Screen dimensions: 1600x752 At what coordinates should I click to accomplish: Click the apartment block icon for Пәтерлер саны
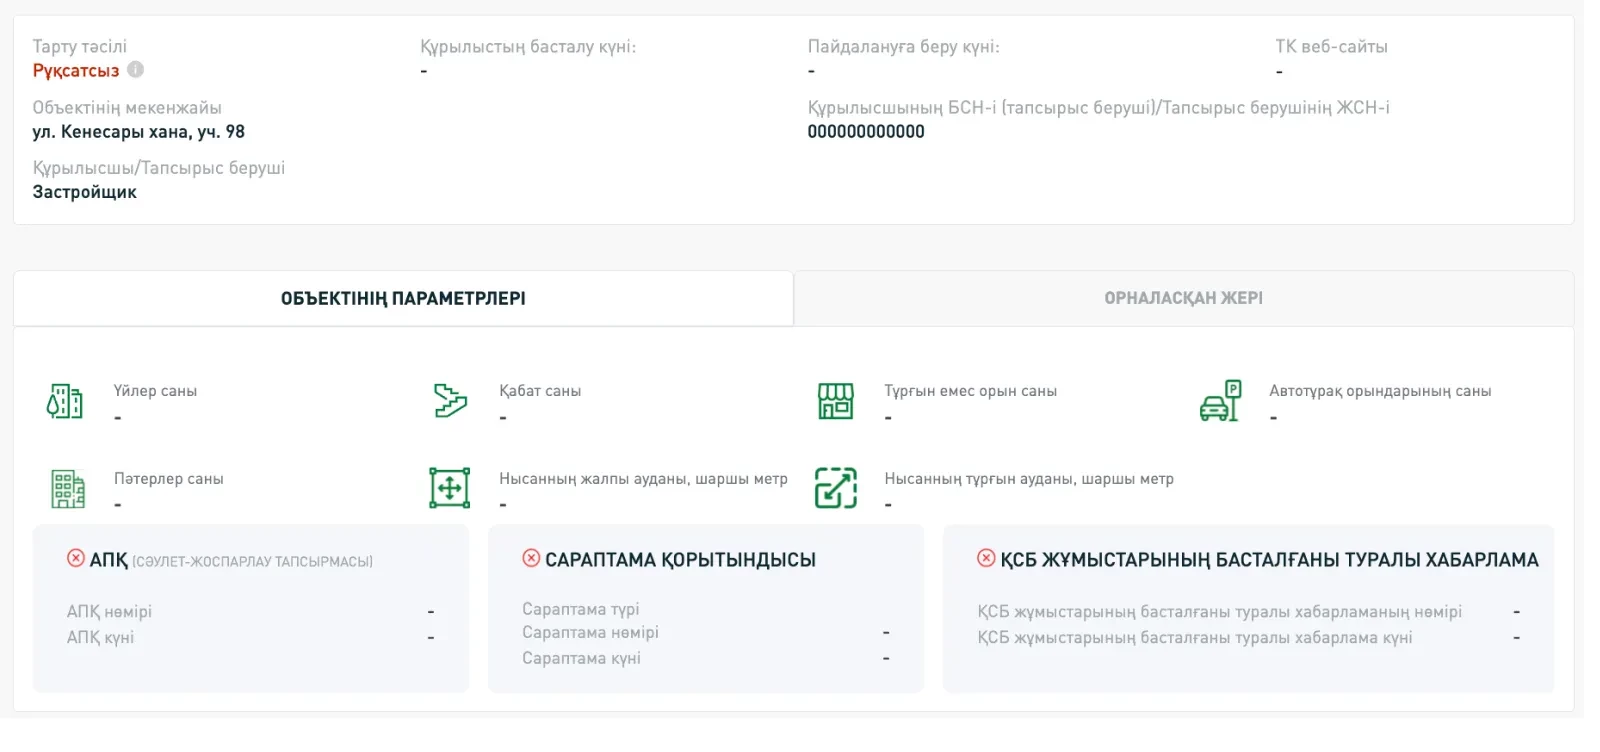pos(68,489)
